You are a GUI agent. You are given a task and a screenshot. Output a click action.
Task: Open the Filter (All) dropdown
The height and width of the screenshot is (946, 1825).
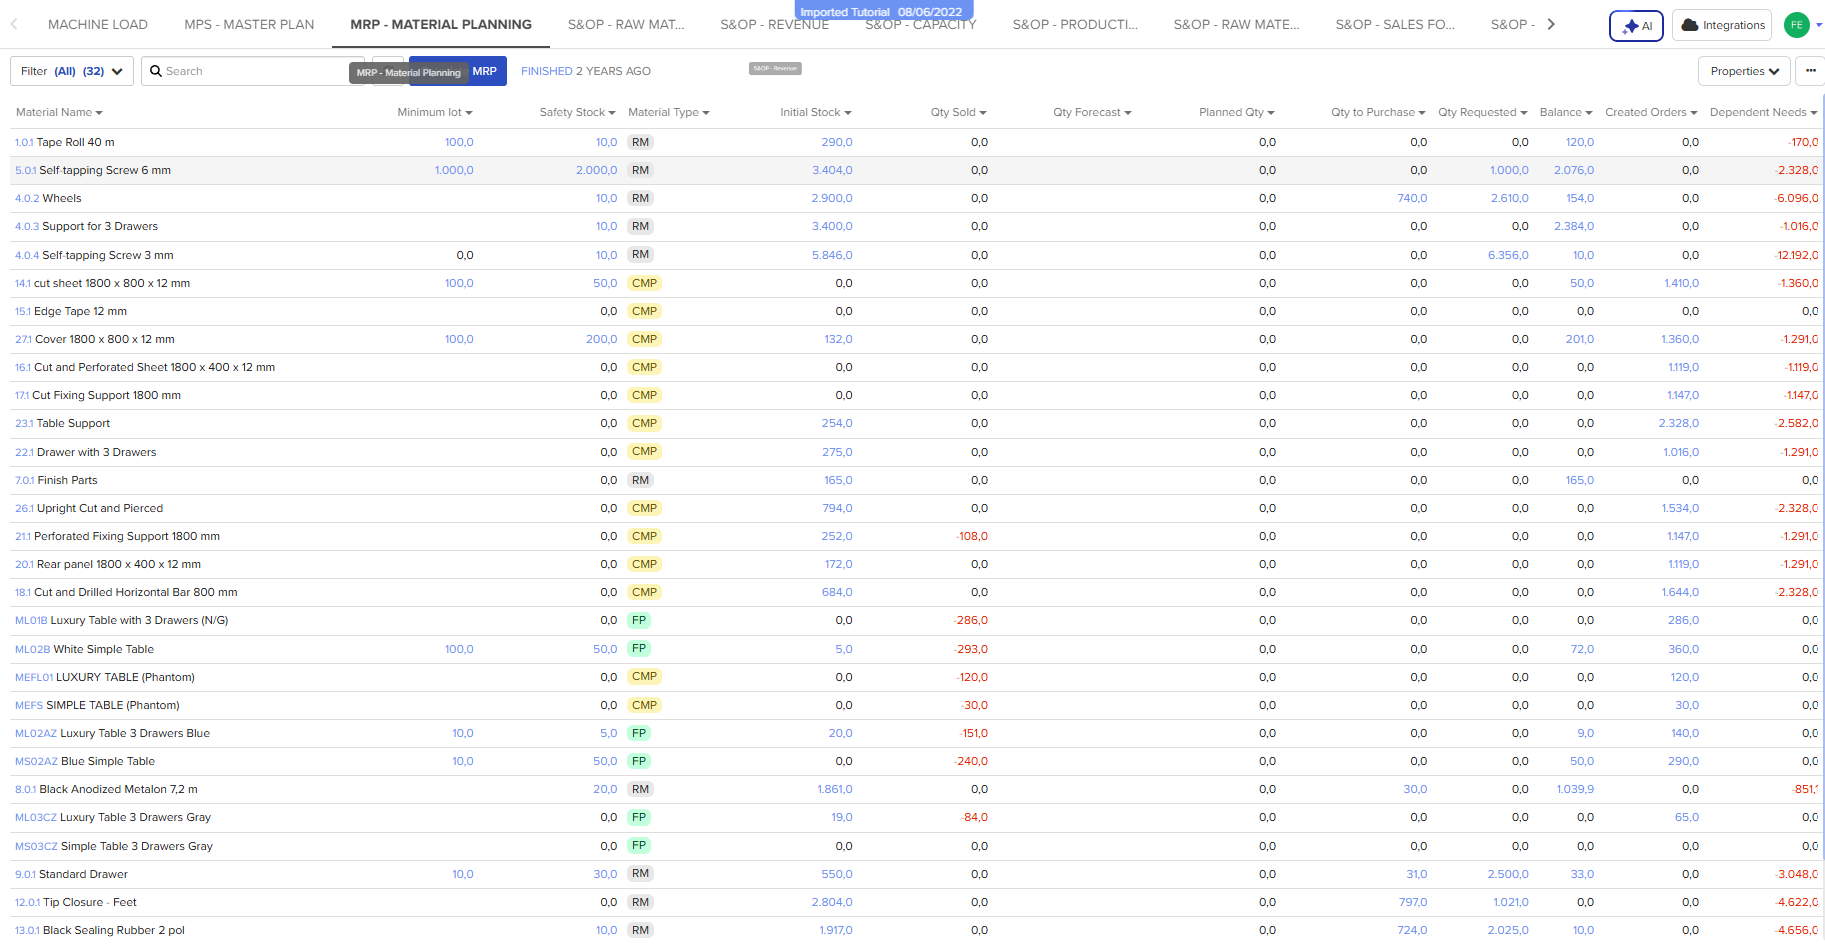click(x=71, y=71)
